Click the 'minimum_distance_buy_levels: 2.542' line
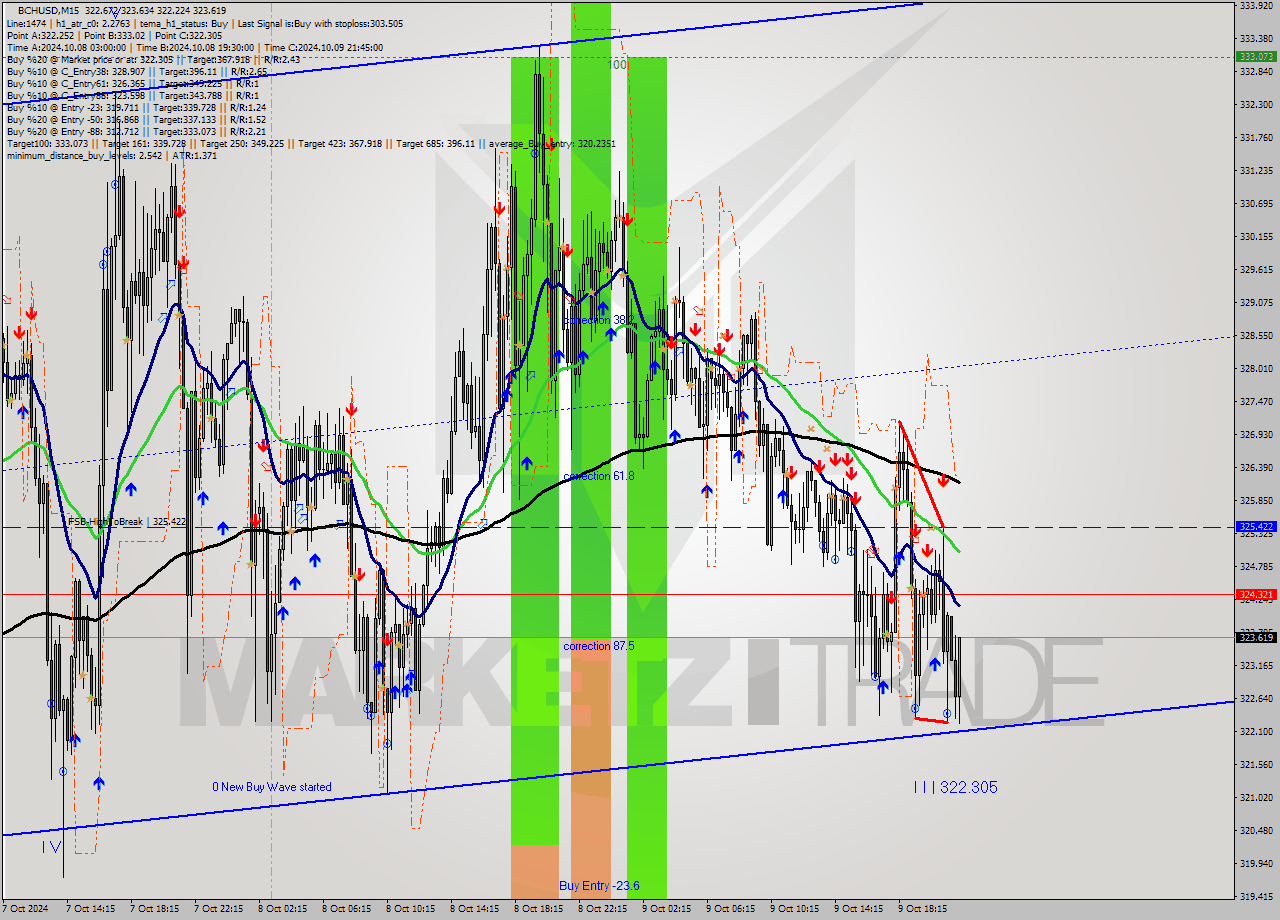1280x920 pixels. point(111,155)
